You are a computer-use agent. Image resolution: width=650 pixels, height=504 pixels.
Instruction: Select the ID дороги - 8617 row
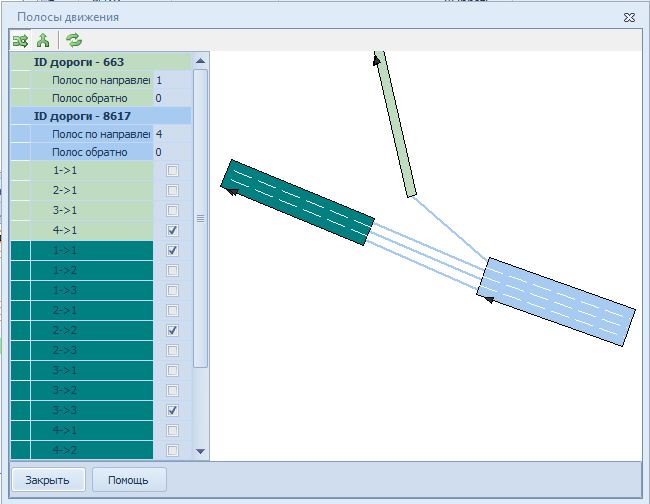[82, 116]
